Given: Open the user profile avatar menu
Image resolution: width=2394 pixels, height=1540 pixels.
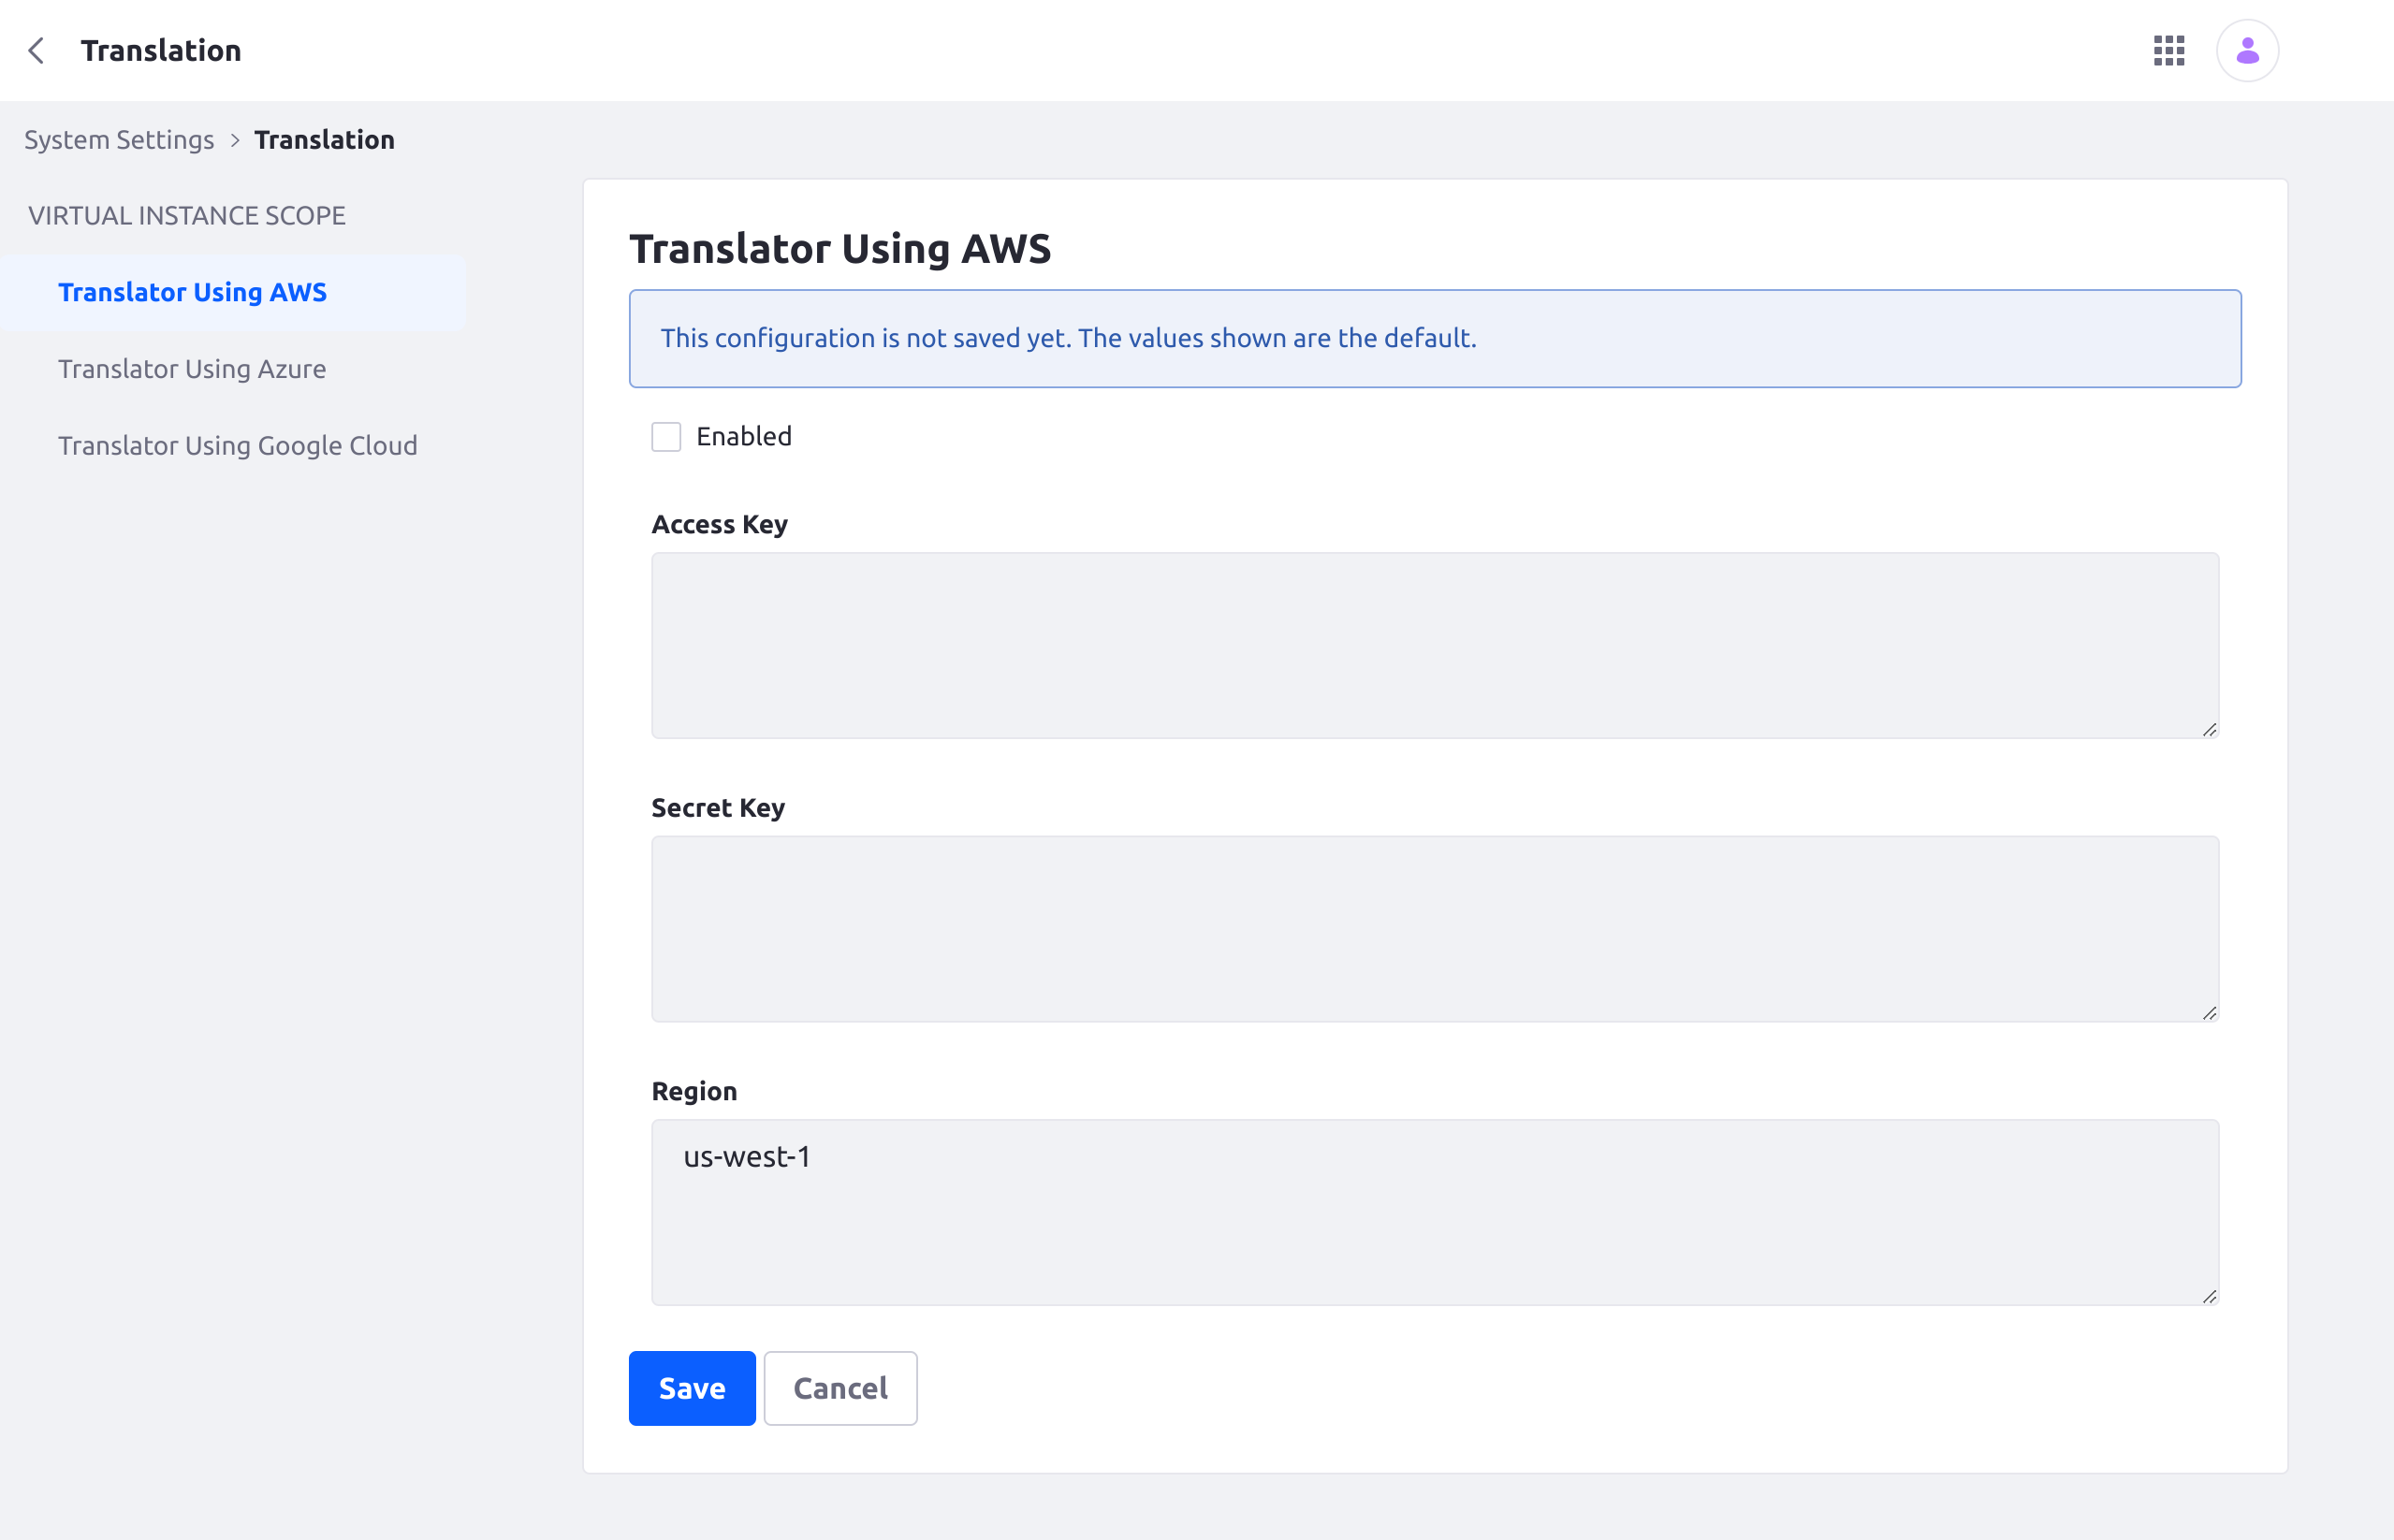Looking at the screenshot, I should pos(2247,50).
